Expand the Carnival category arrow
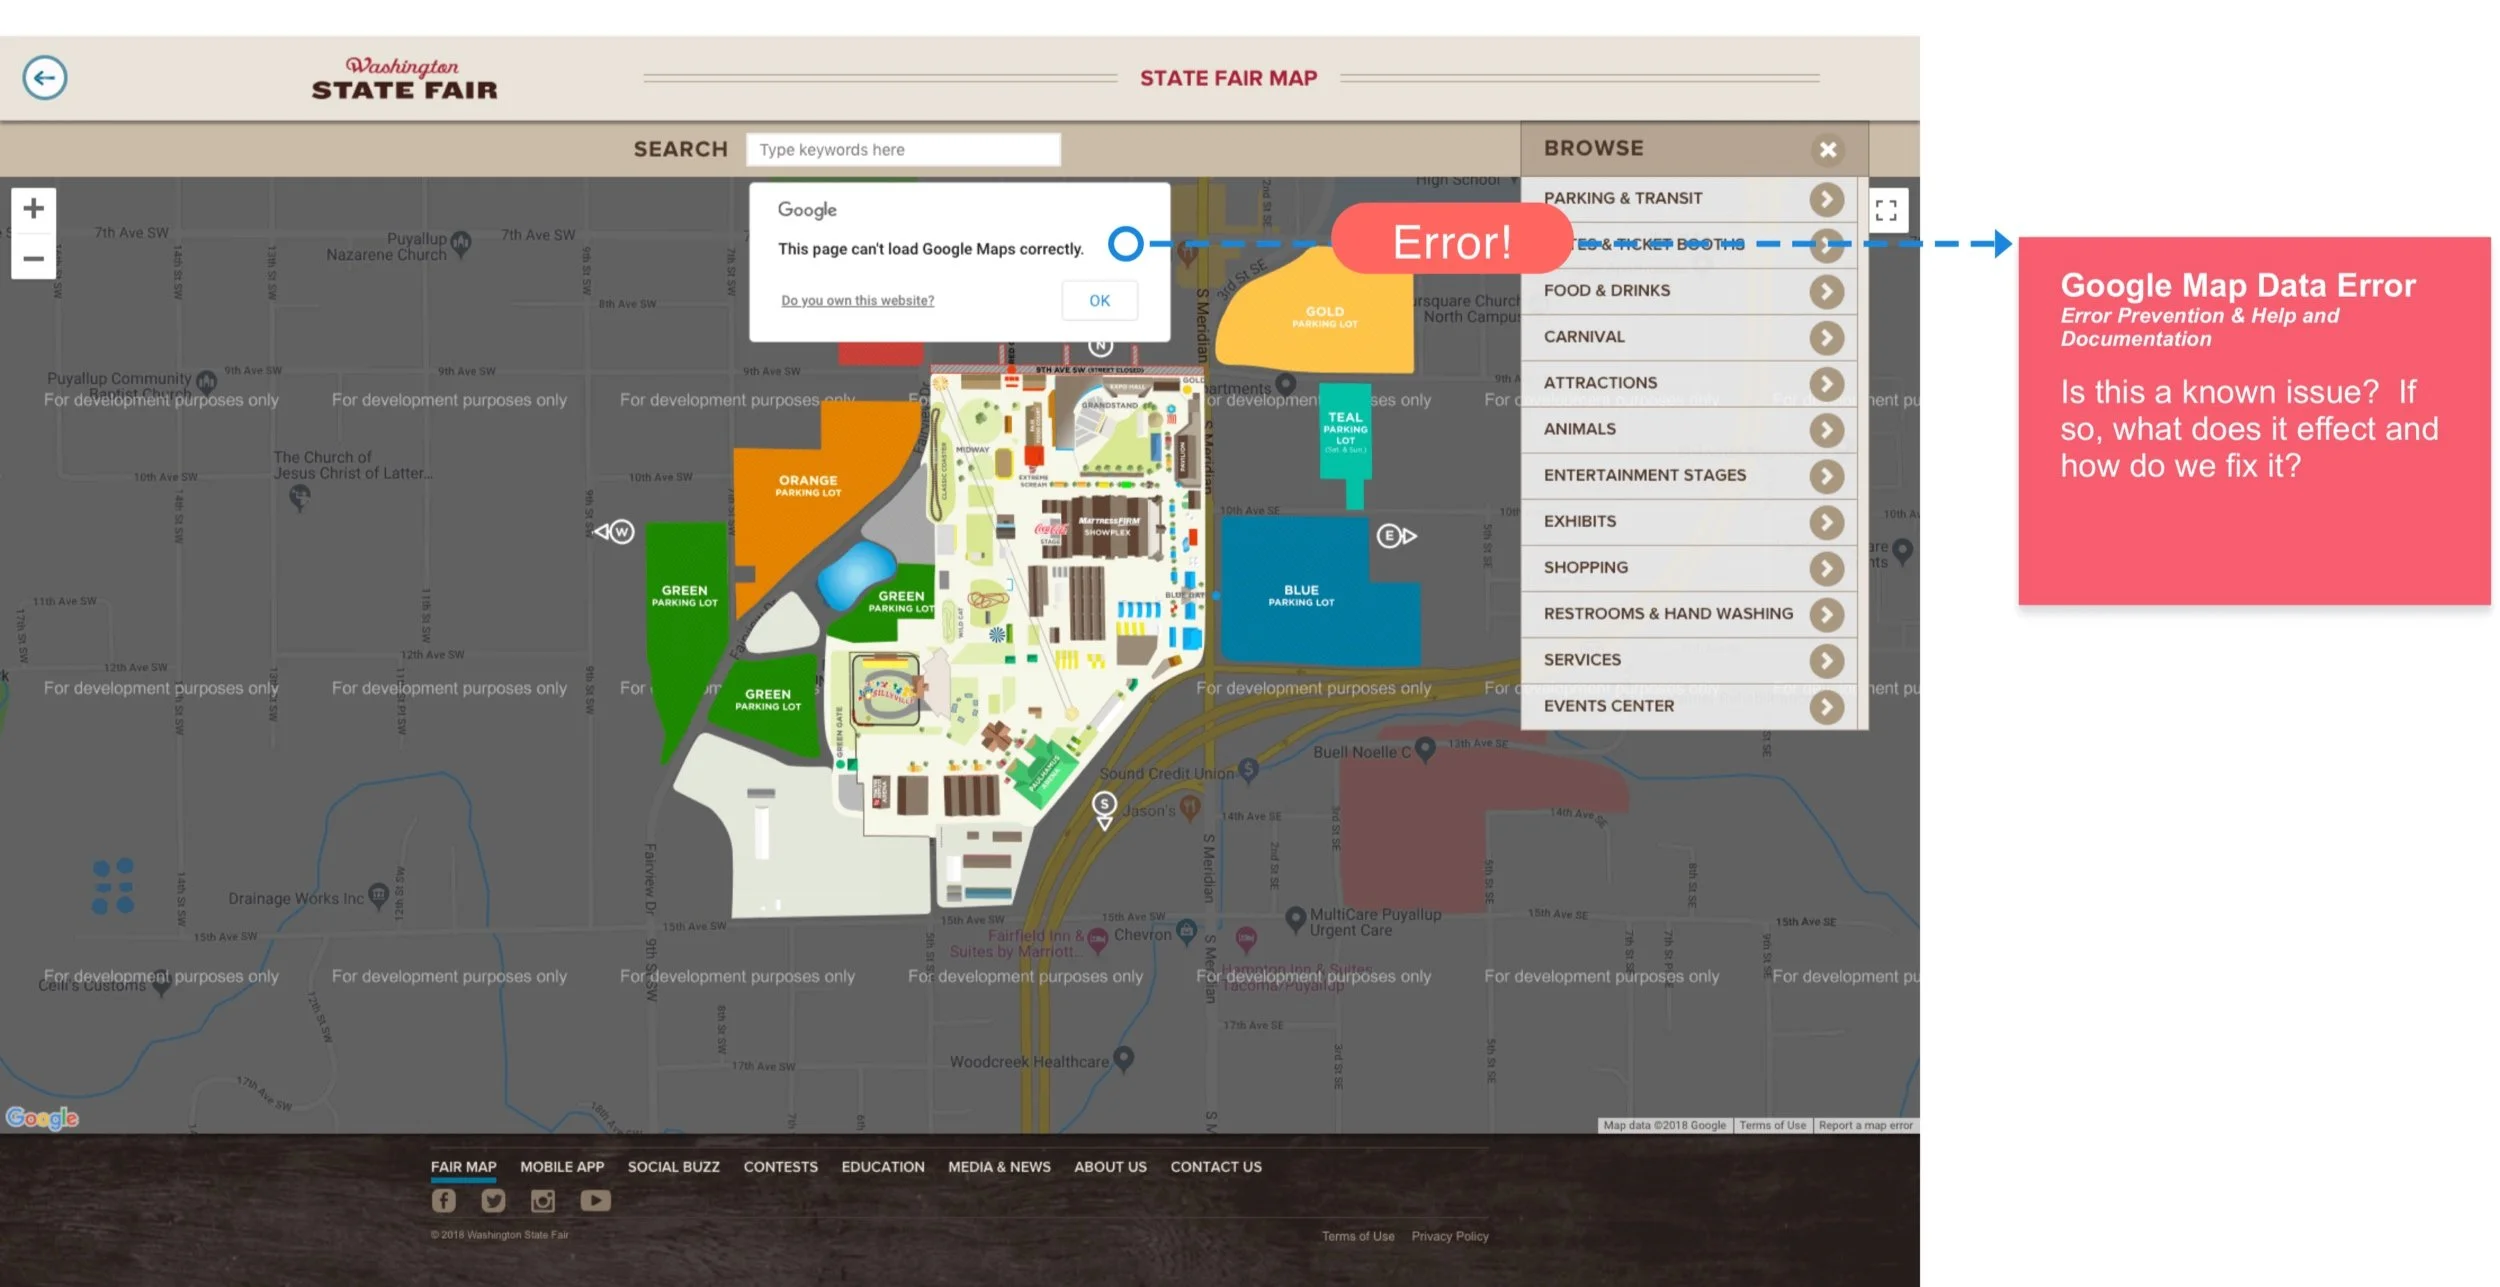This screenshot has height=1287, width=2500. (1826, 337)
